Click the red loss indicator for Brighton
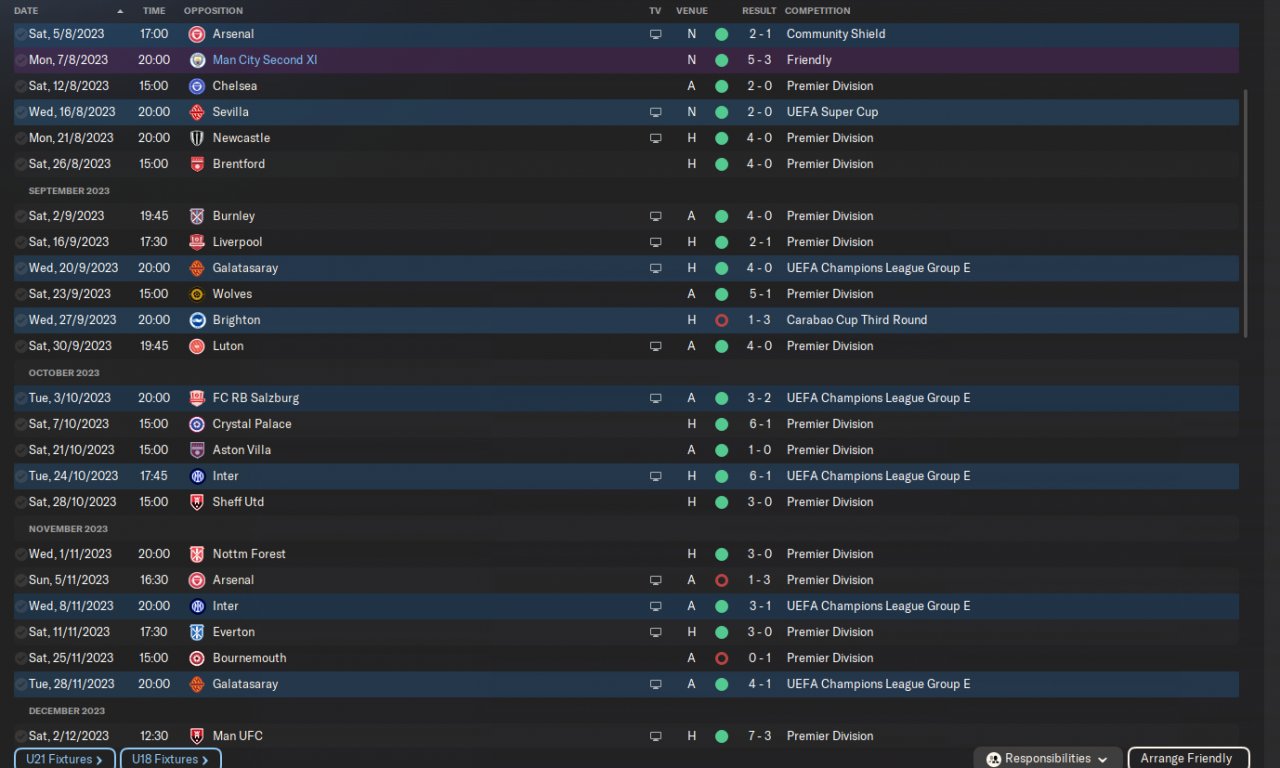Screen dimensions: 1280x768 point(721,320)
